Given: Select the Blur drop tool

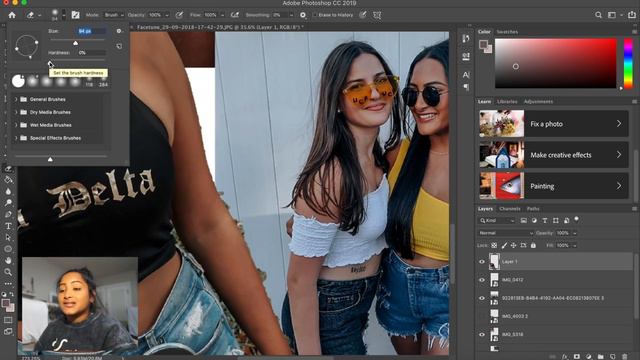Looking at the screenshot, I should (x=8, y=191).
